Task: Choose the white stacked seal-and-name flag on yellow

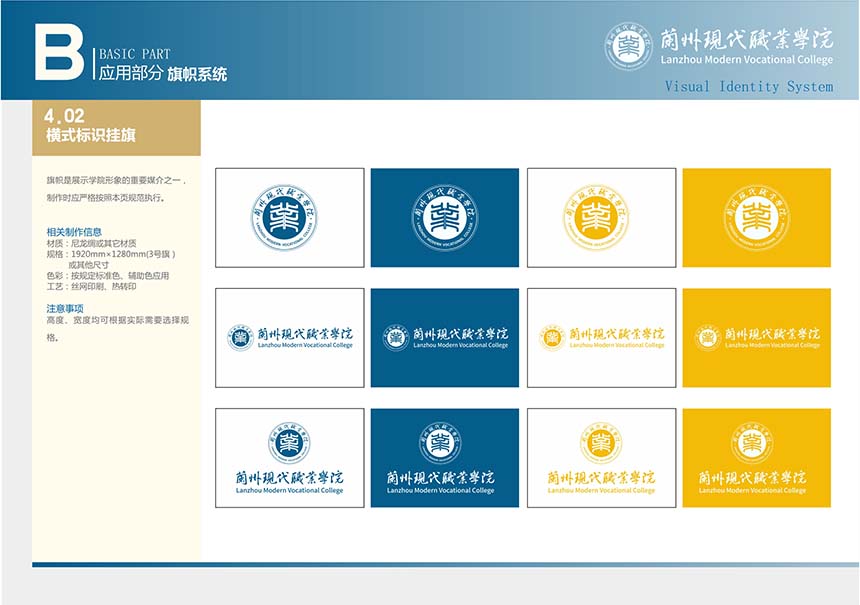Action: tap(756, 458)
